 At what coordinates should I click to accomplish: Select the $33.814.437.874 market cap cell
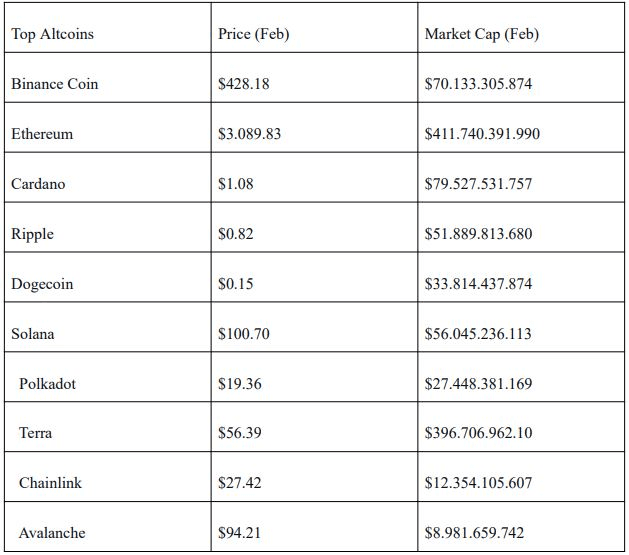478,284
